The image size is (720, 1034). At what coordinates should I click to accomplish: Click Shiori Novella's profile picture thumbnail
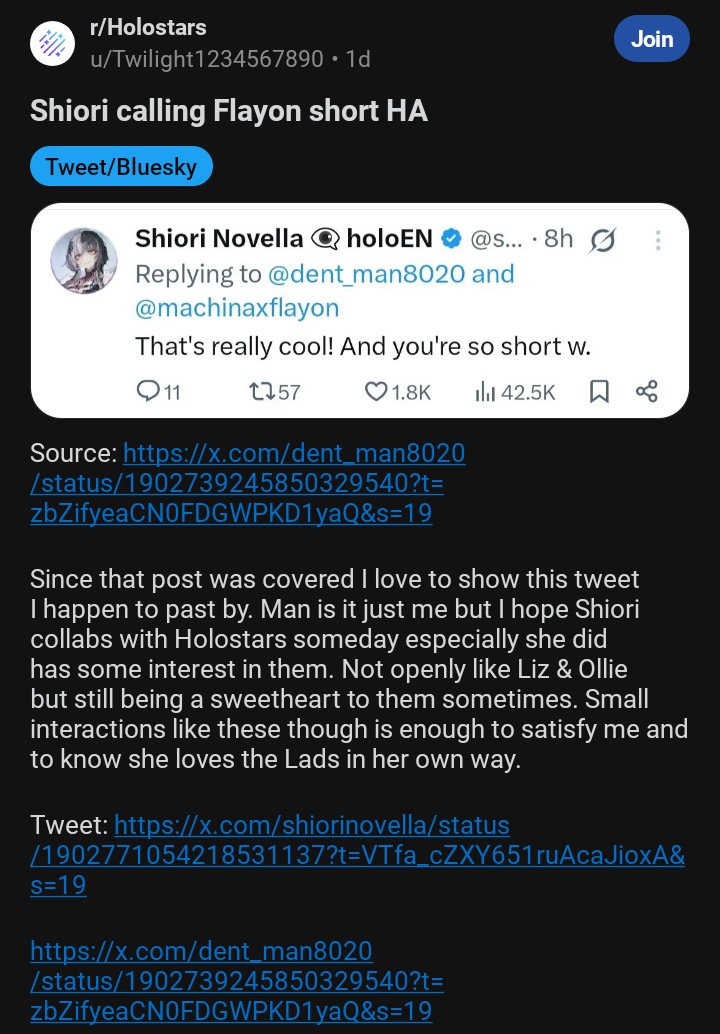pos(85,260)
